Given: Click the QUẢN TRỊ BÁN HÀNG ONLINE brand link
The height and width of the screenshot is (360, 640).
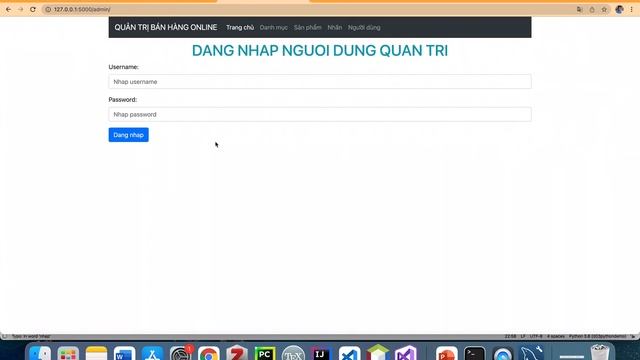Looking at the screenshot, I should [166, 27].
